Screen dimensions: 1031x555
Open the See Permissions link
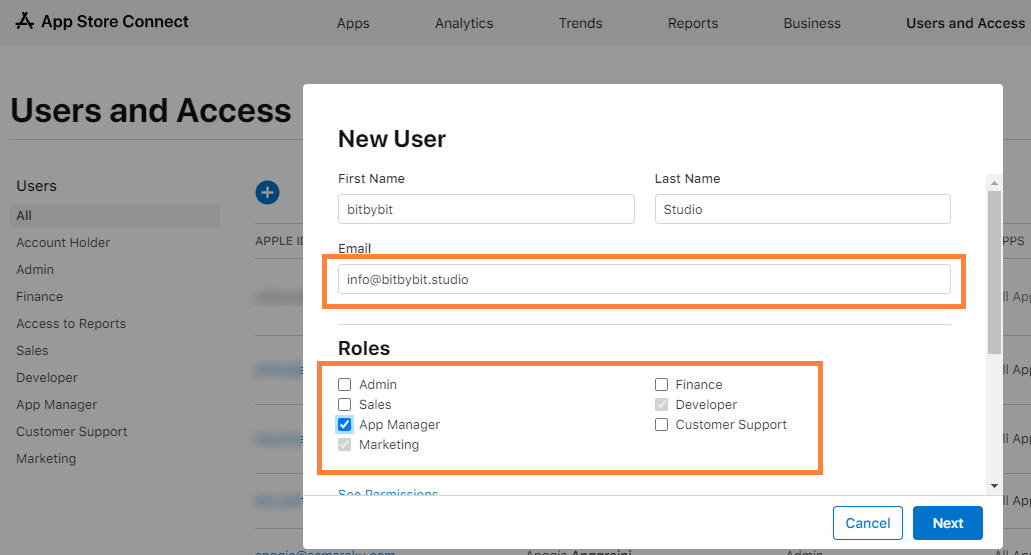click(x=388, y=493)
